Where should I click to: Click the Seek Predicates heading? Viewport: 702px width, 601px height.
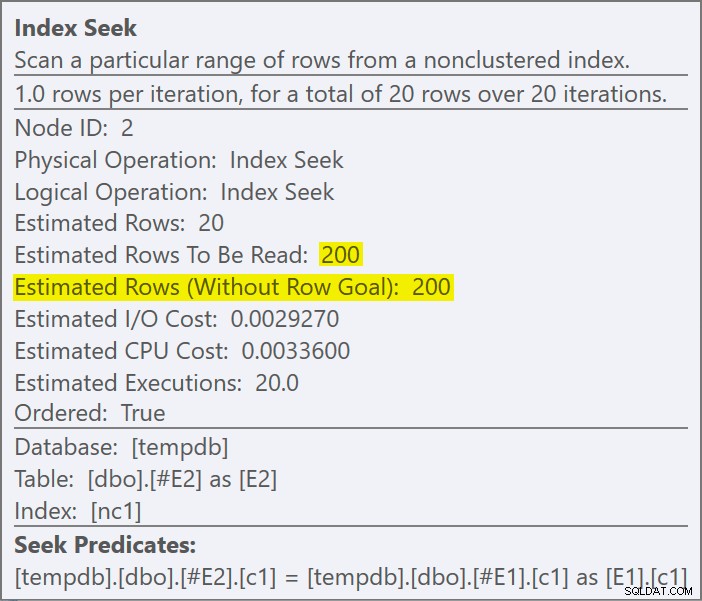pos(105,545)
